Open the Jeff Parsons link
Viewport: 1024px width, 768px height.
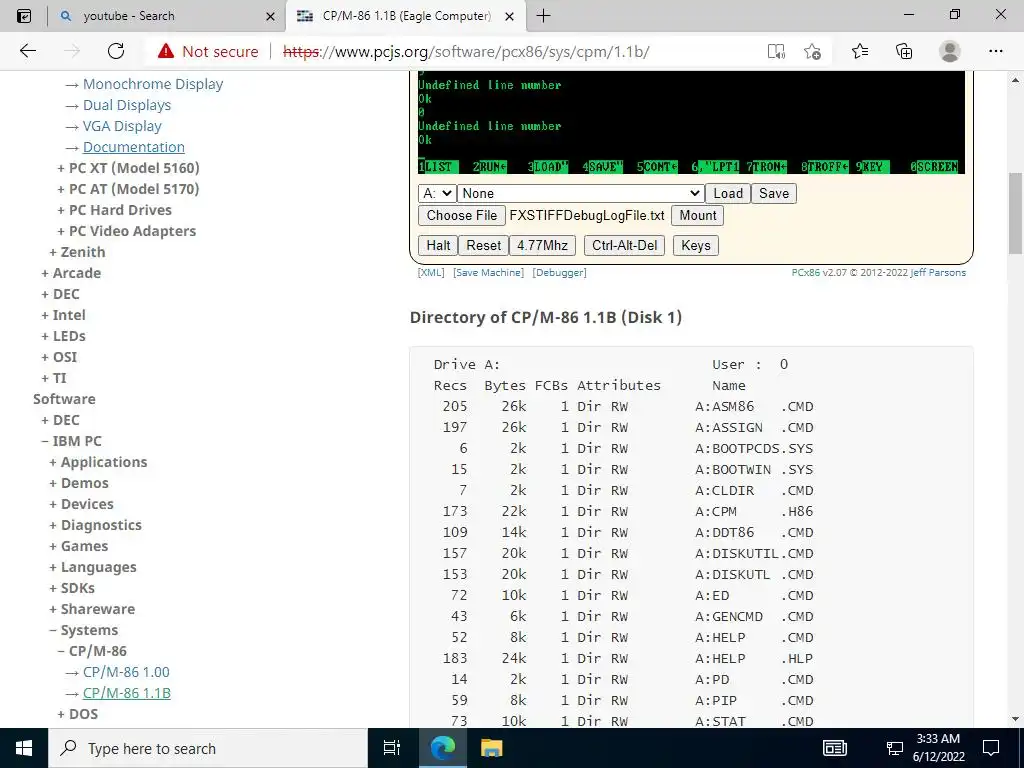[938, 272]
